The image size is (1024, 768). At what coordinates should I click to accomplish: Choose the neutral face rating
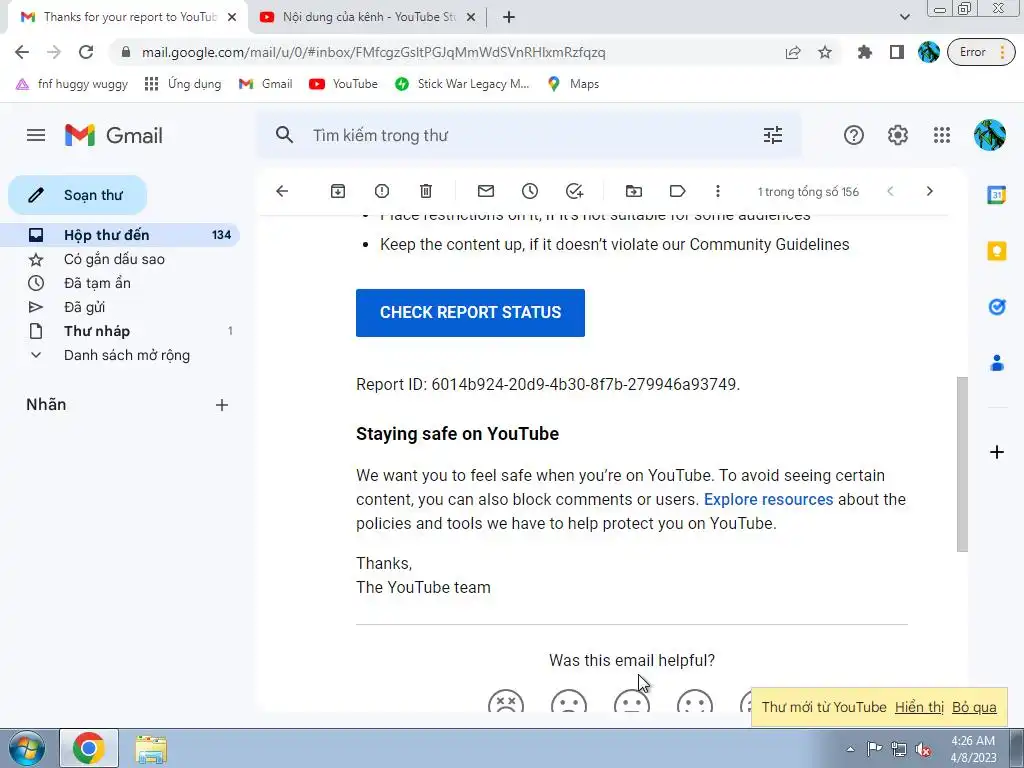pyautogui.click(x=632, y=701)
